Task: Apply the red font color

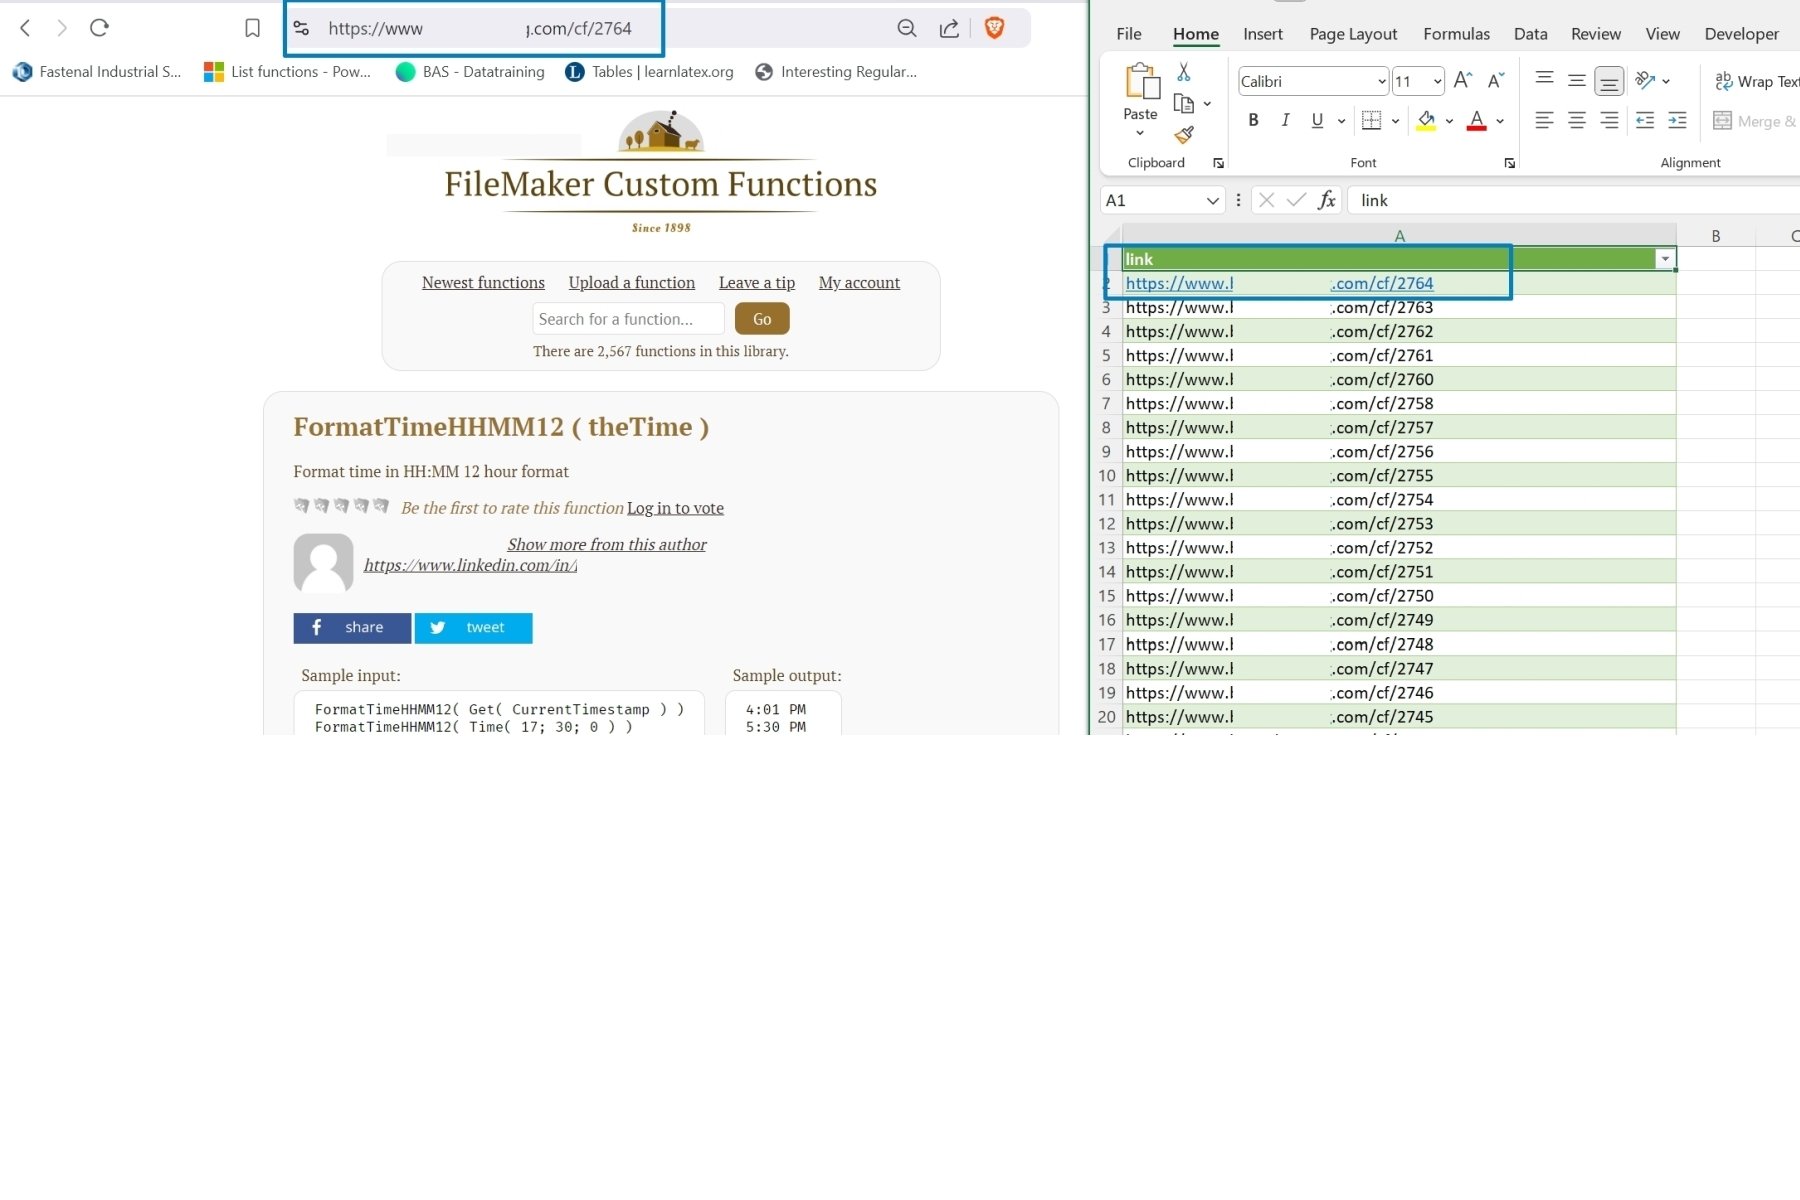Action: click(x=1476, y=121)
